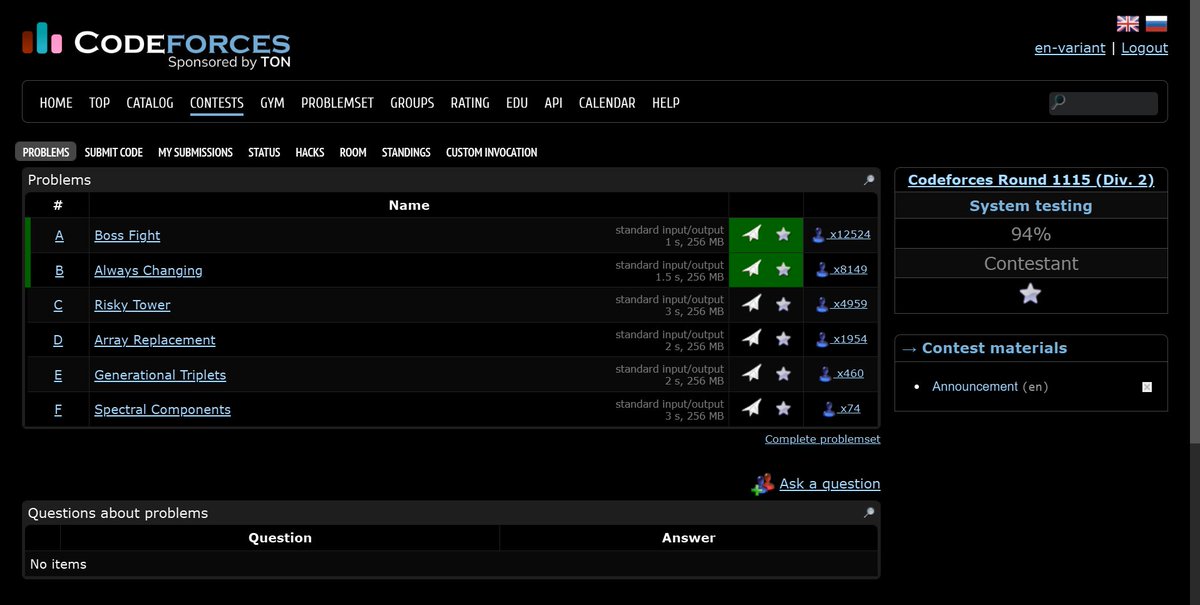The width and height of the screenshot is (1200, 605).
Task: Switch to the ROOM tab
Action: click(353, 152)
